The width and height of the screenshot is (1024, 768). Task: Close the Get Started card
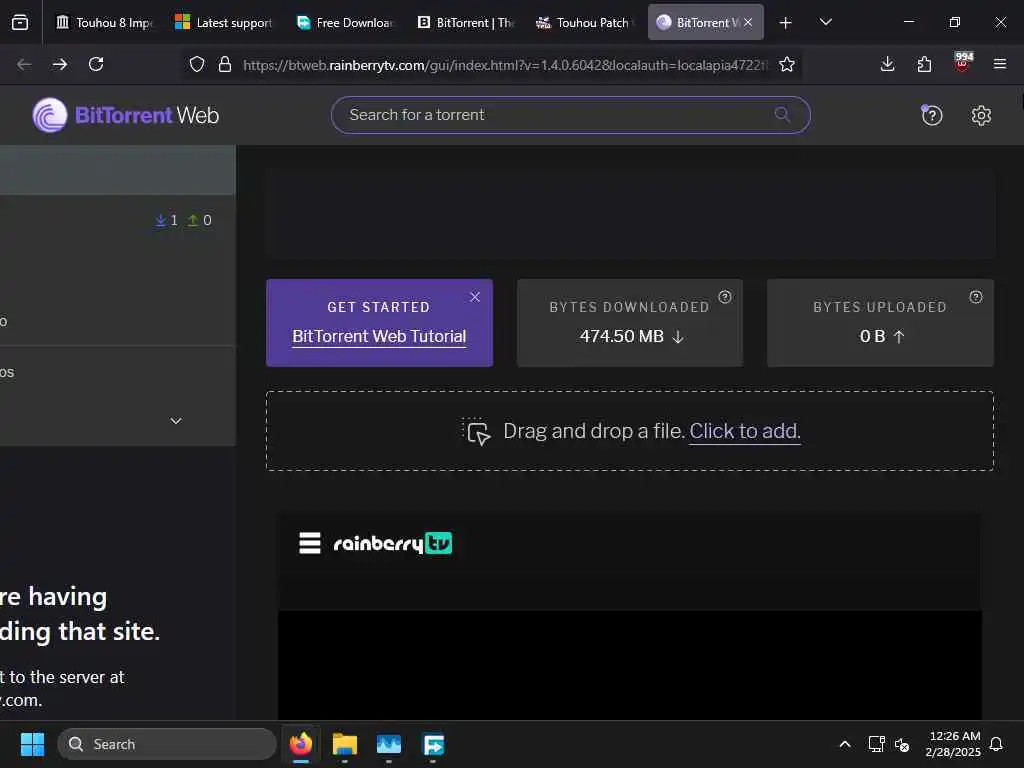[x=475, y=296]
